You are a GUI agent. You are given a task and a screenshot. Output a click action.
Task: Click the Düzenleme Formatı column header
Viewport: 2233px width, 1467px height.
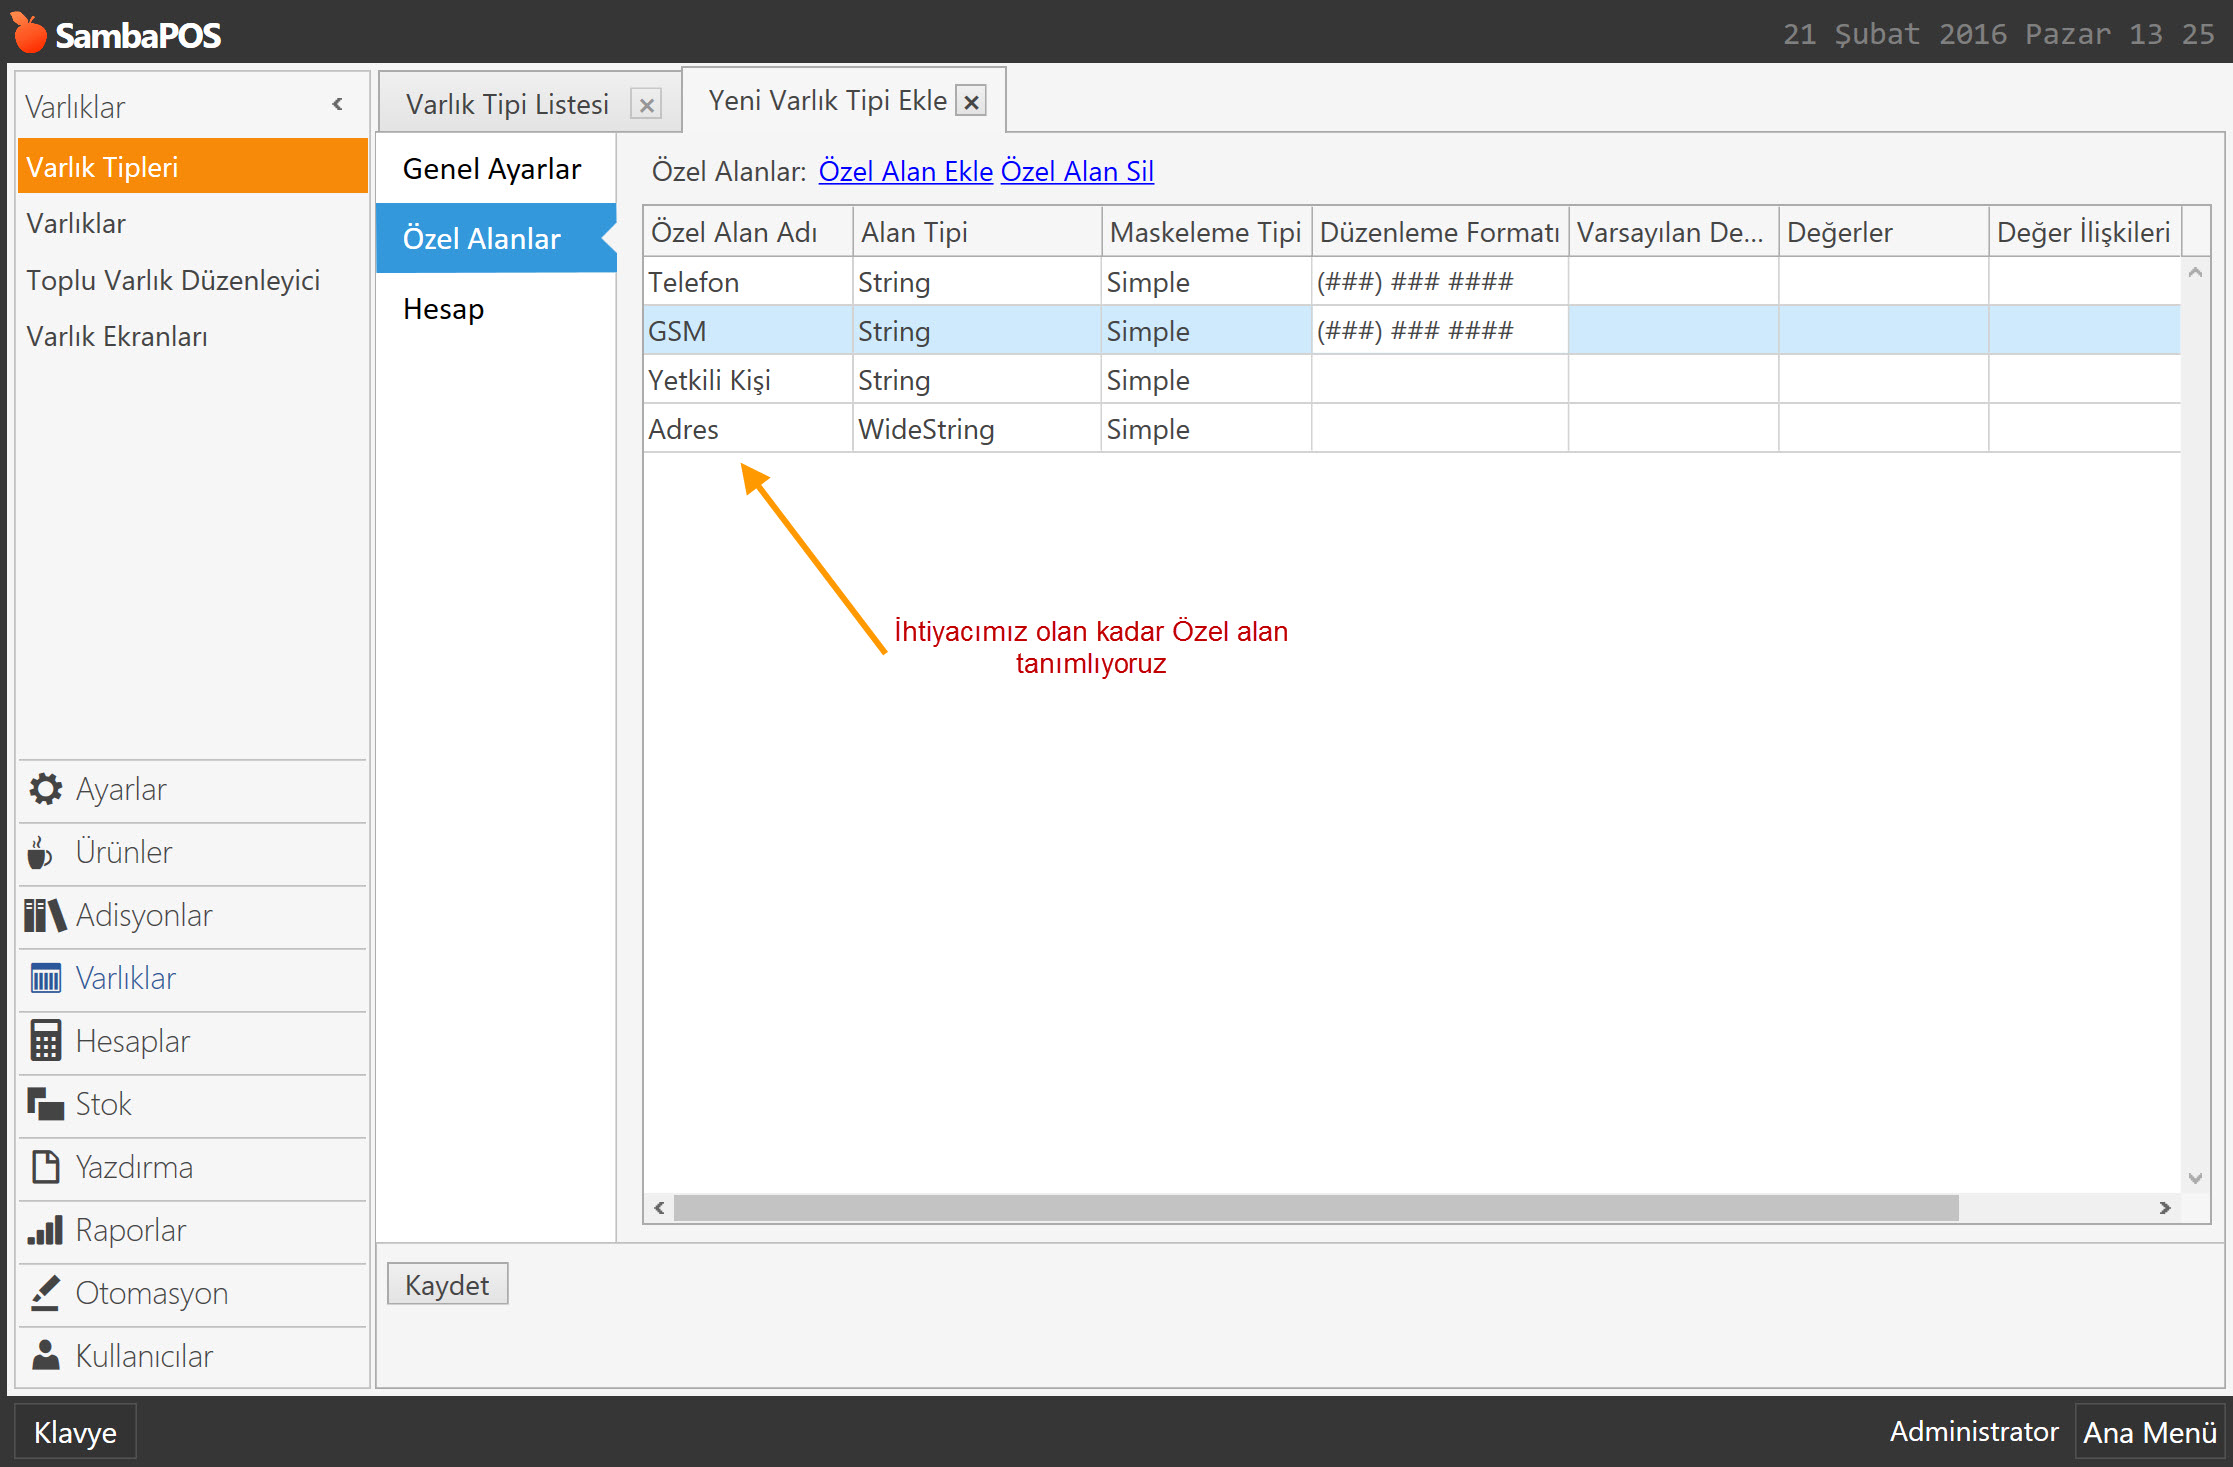click(1440, 232)
